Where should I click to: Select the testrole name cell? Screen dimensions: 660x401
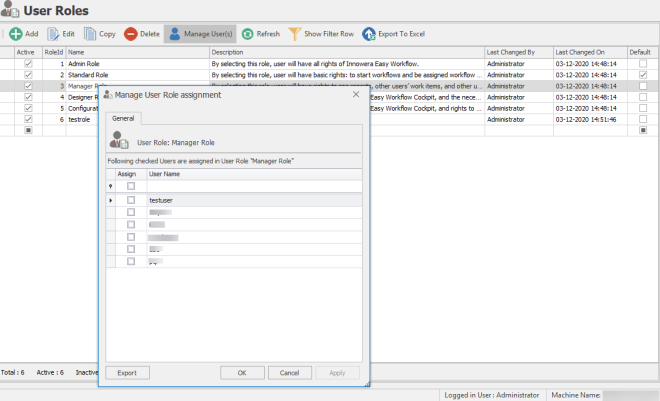pyautogui.click(x=82, y=119)
